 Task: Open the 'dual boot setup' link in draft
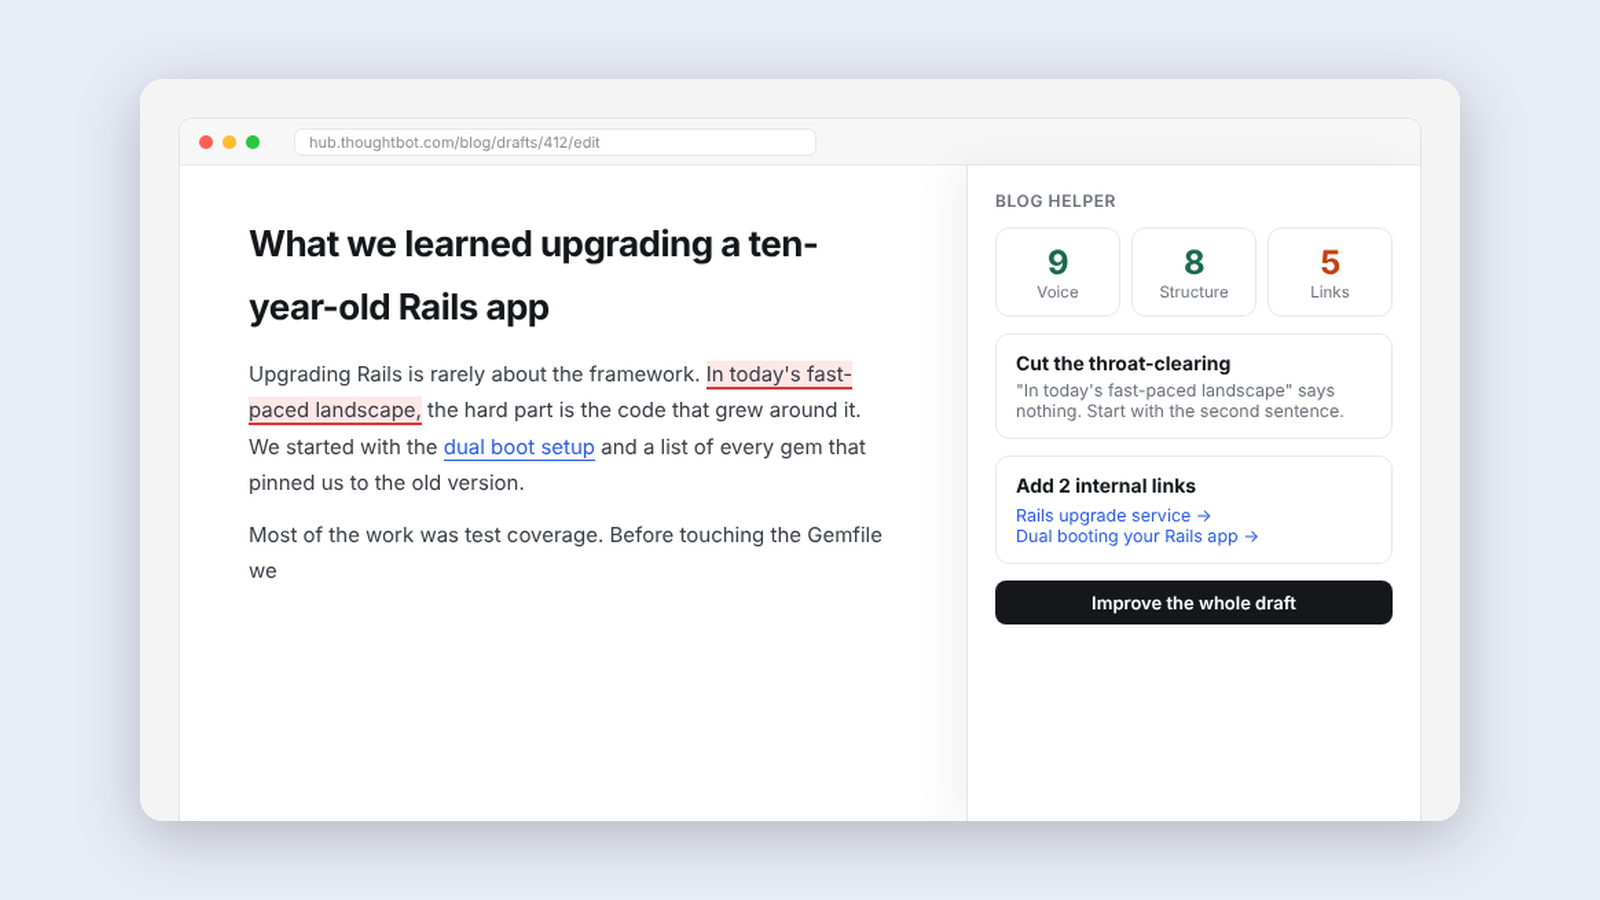point(519,447)
